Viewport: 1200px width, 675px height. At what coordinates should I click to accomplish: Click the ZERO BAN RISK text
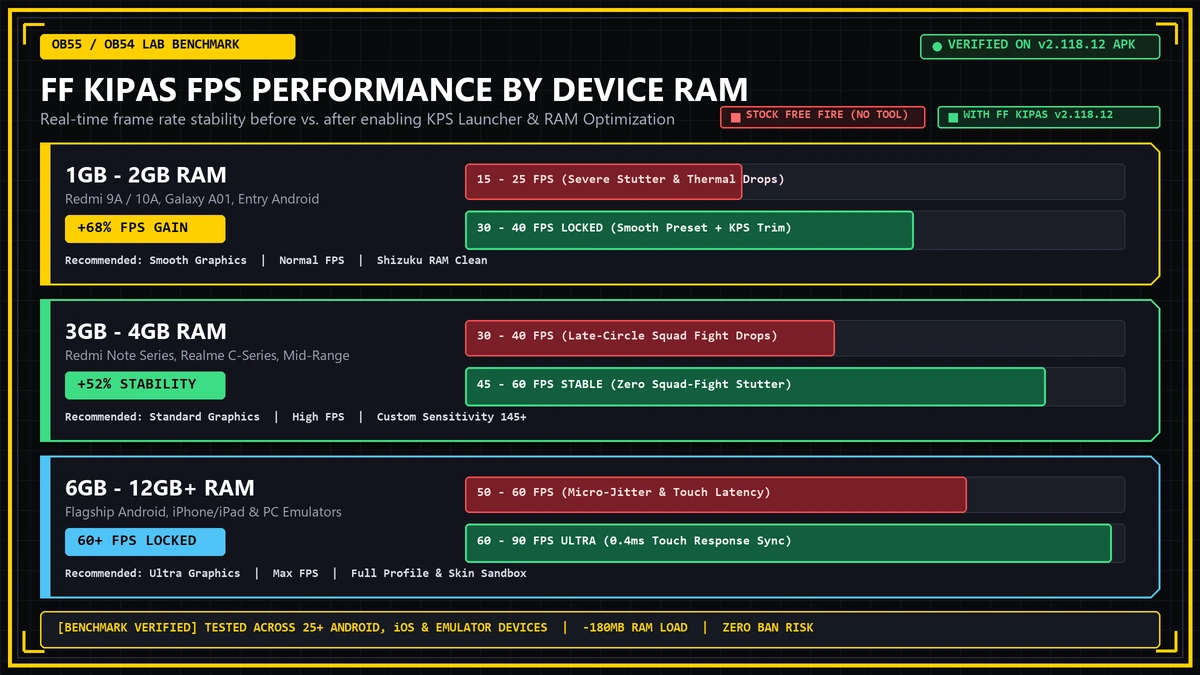coord(768,628)
